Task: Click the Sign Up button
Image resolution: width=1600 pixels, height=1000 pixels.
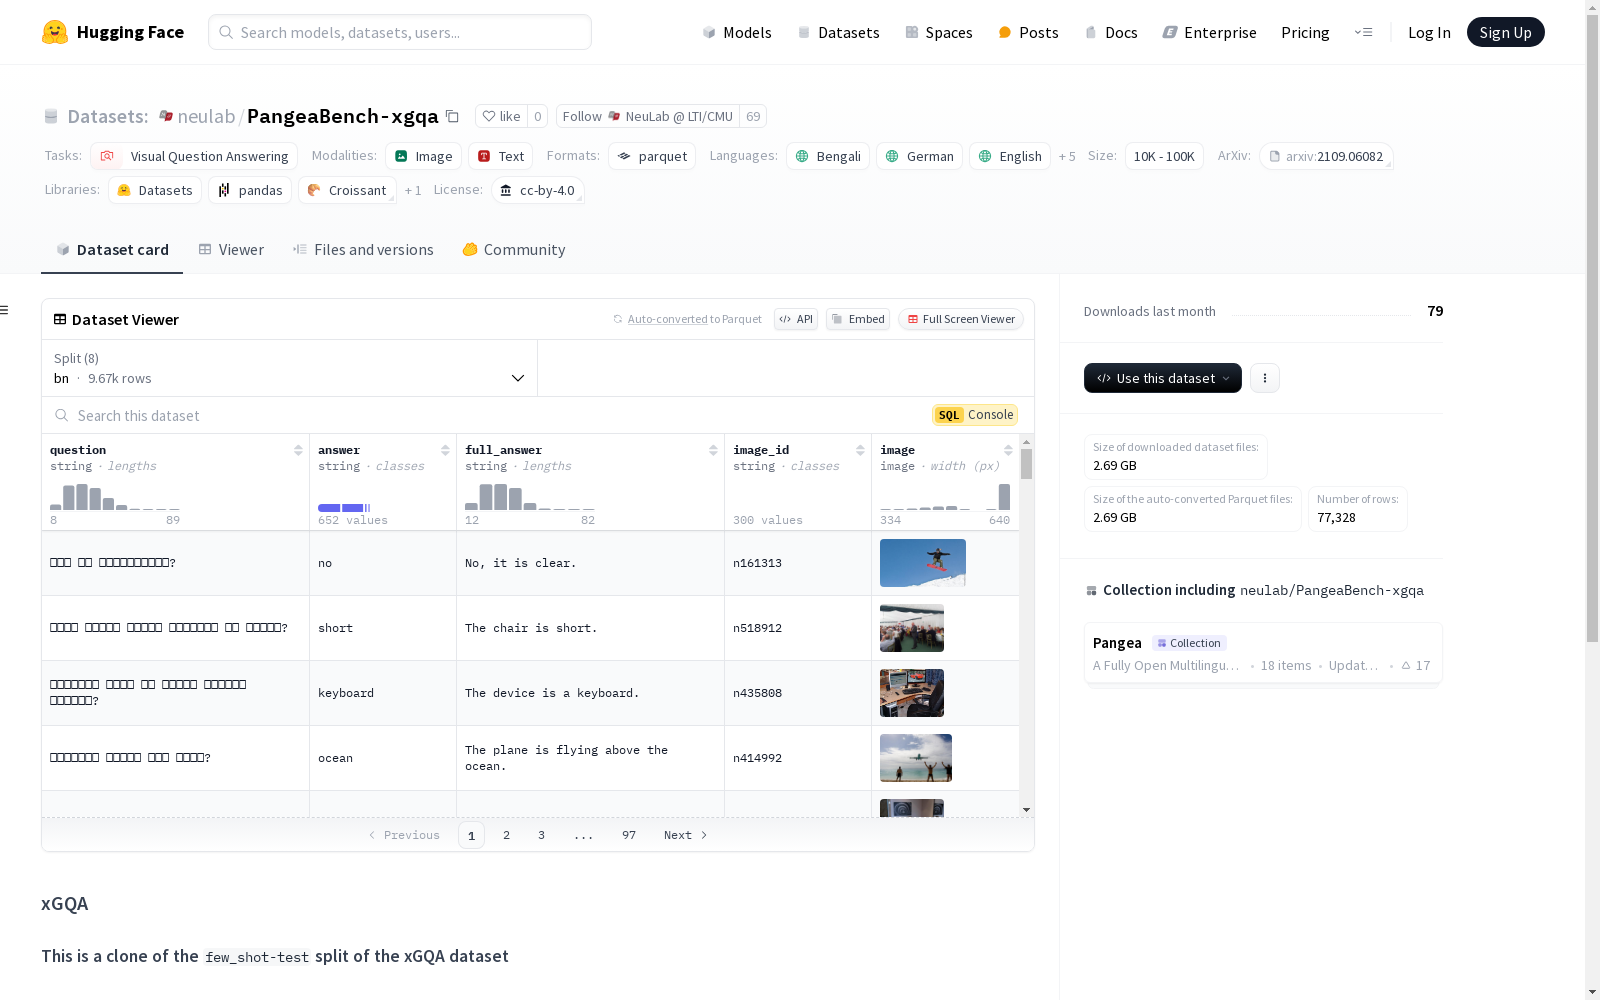Action: tap(1506, 32)
